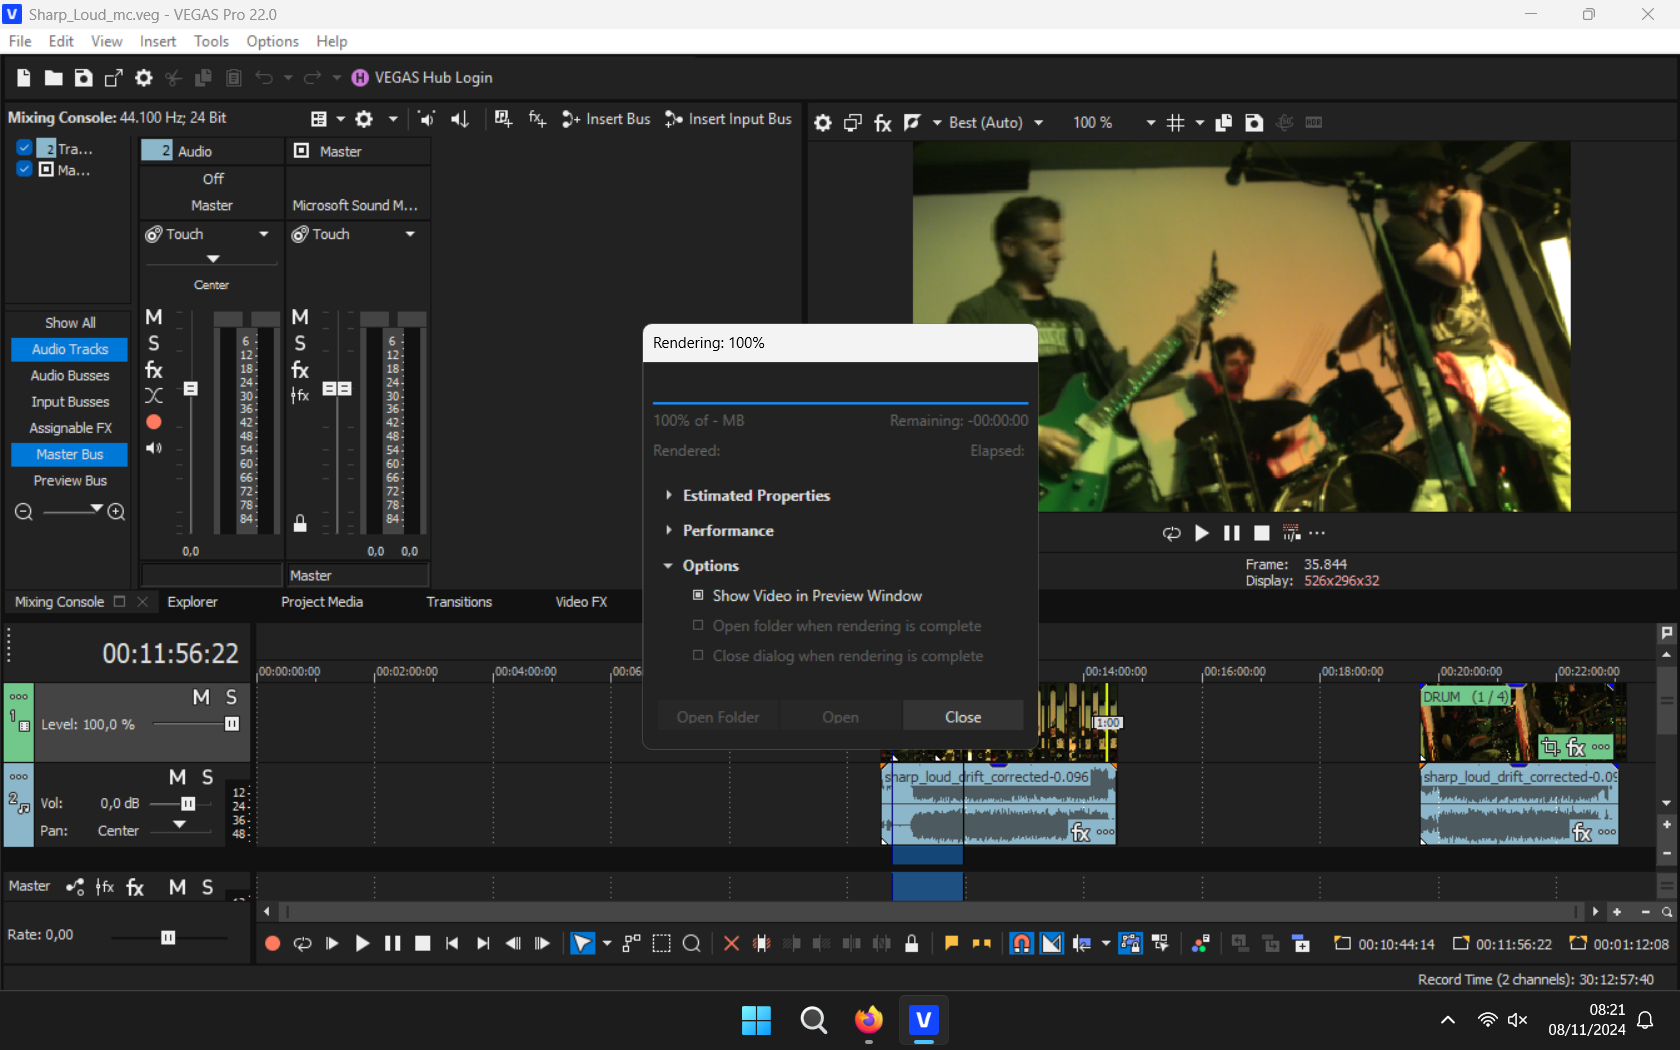Open VEGAS Pro from the Windows taskbar
The width and height of the screenshot is (1680, 1050).
[x=923, y=1020]
